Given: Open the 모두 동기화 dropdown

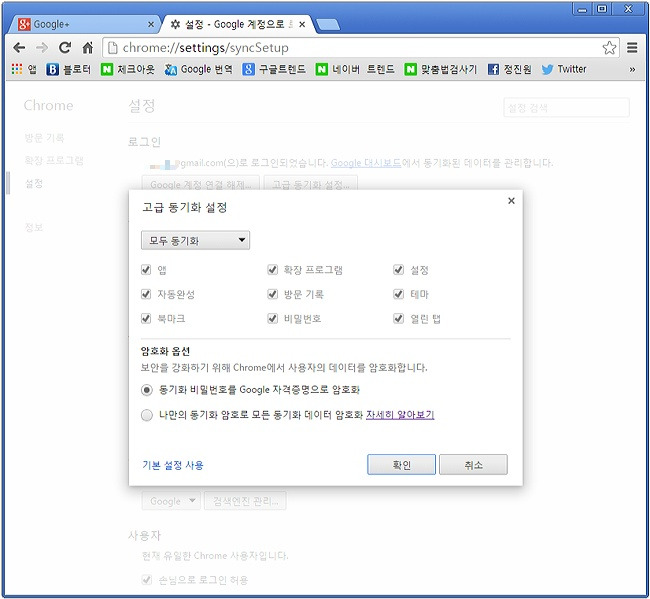Looking at the screenshot, I should [x=195, y=240].
